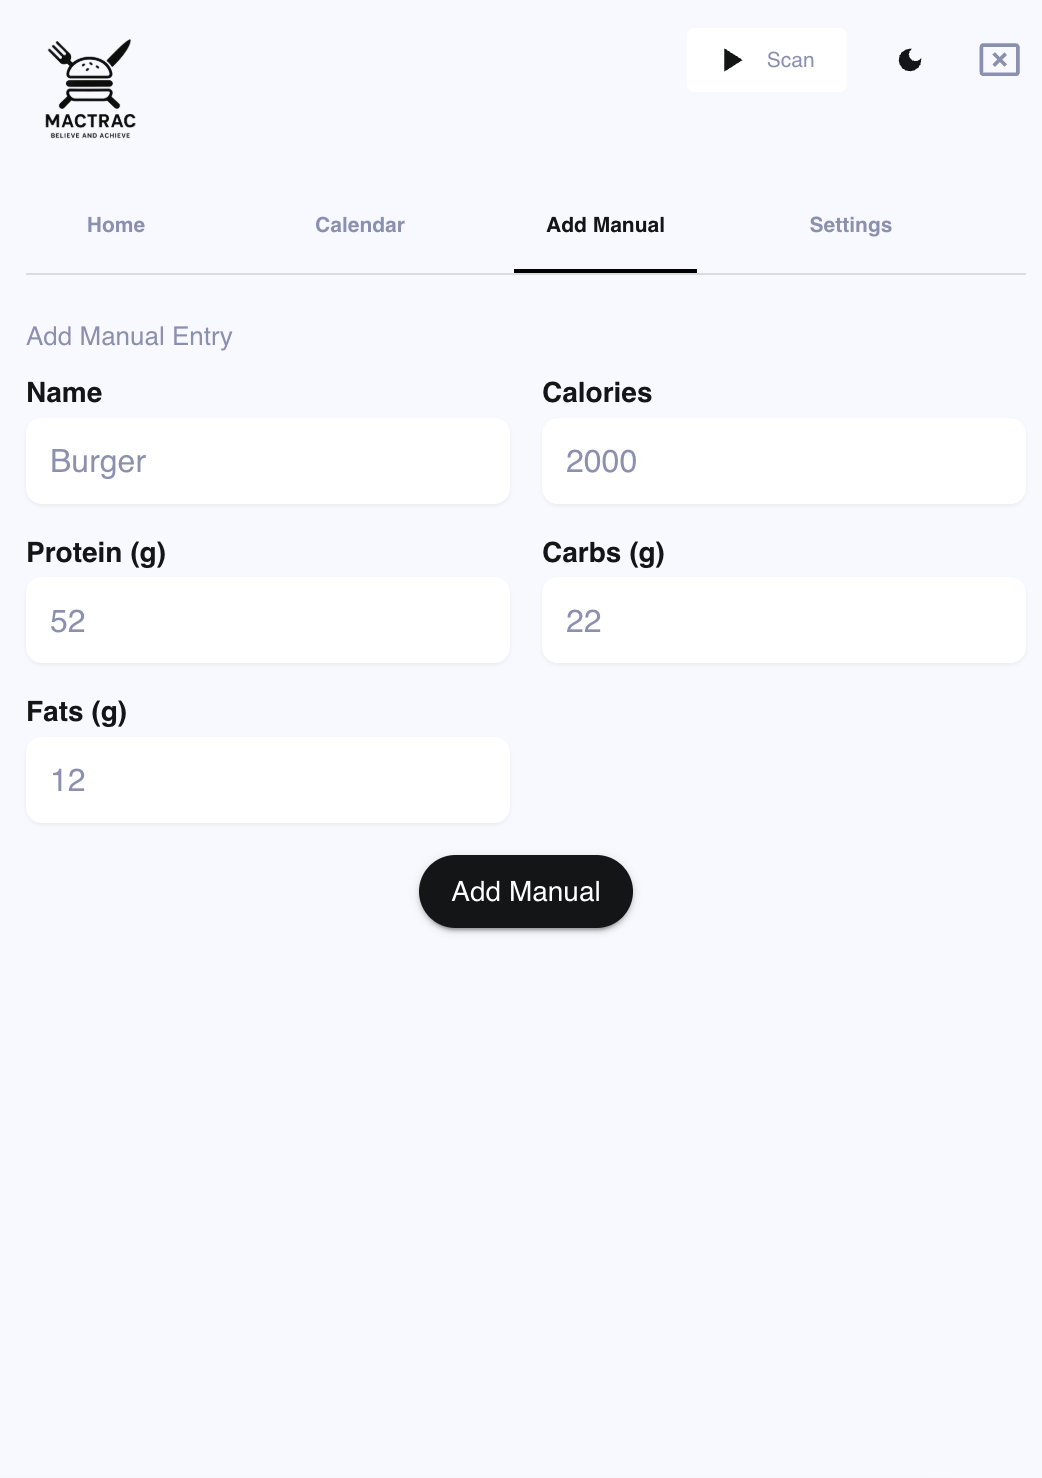Focus the Carbs (g) field with 22

point(783,620)
